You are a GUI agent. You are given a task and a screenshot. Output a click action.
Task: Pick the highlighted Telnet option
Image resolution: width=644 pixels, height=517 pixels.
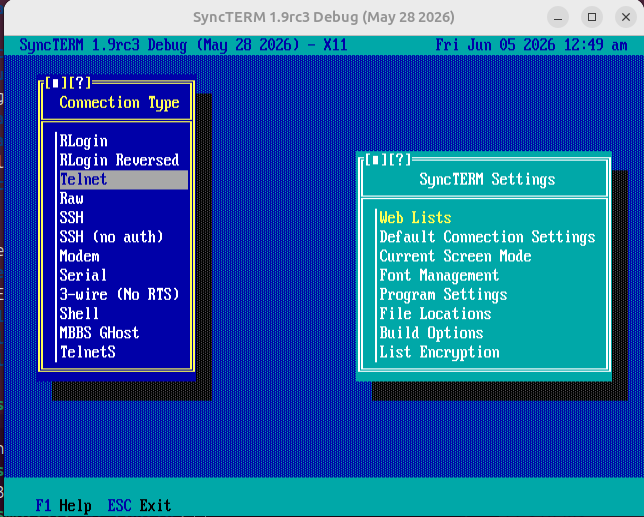(x=124, y=179)
